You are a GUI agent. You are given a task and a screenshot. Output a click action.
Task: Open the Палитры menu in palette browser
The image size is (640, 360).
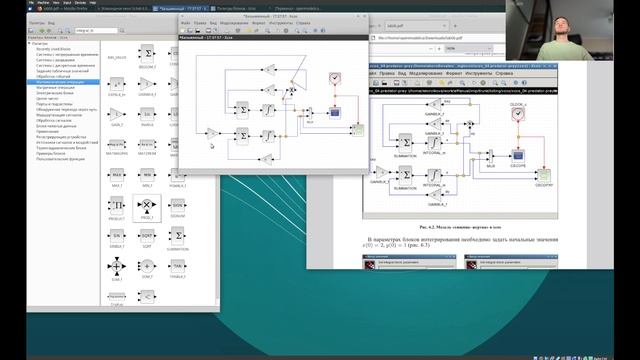click(x=37, y=23)
